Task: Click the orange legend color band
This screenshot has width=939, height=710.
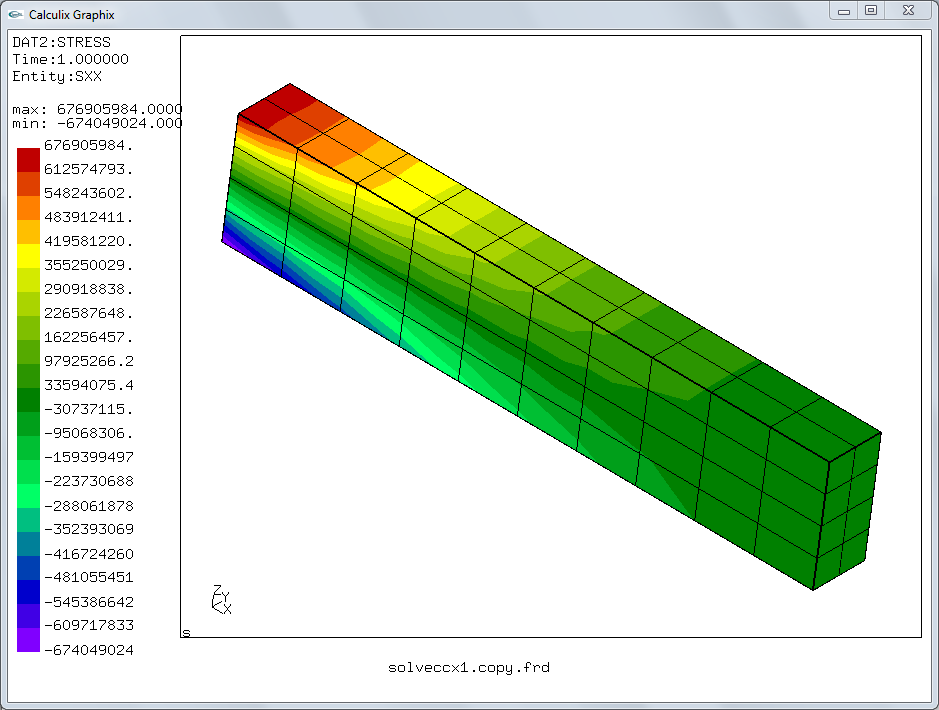Action: pyautogui.click(x=28, y=208)
